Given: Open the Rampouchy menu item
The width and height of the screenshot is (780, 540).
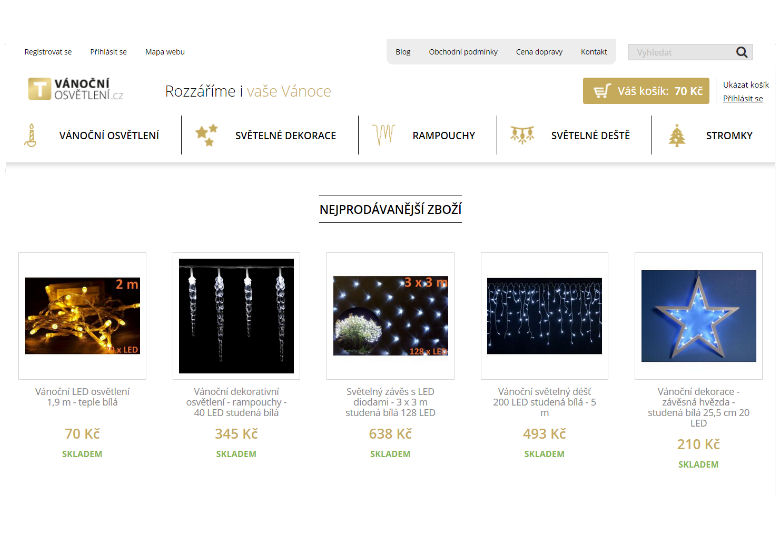Looking at the screenshot, I should (443, 136).
